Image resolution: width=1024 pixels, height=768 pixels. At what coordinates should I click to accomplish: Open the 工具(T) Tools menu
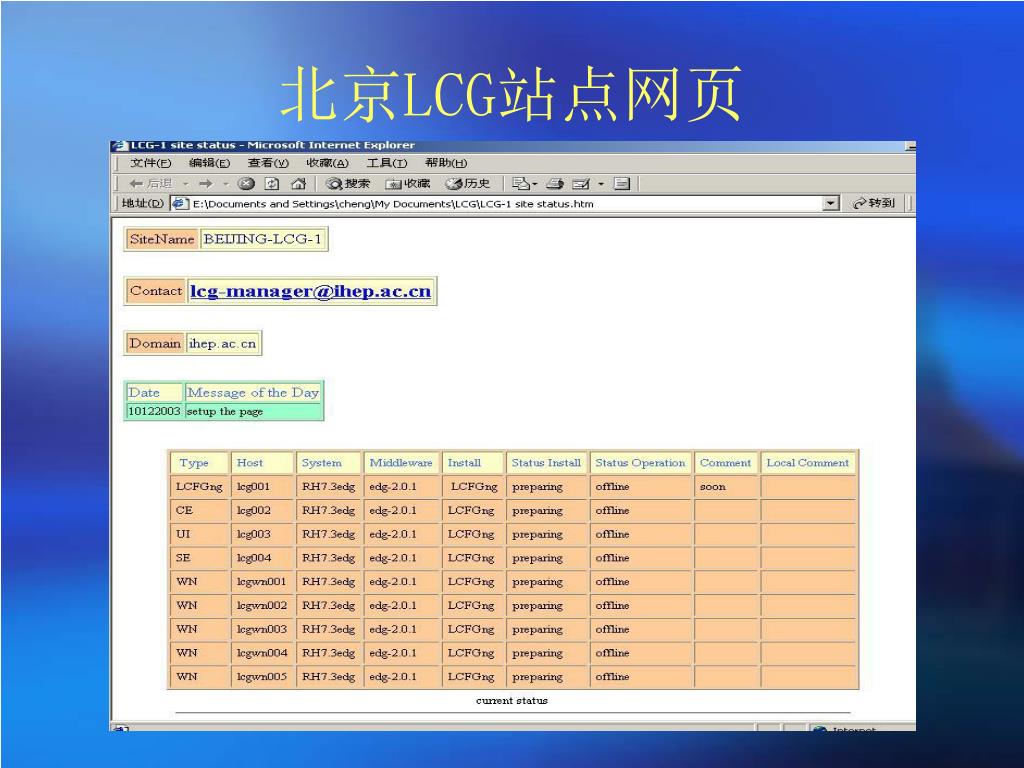click(x=387, y=163)
